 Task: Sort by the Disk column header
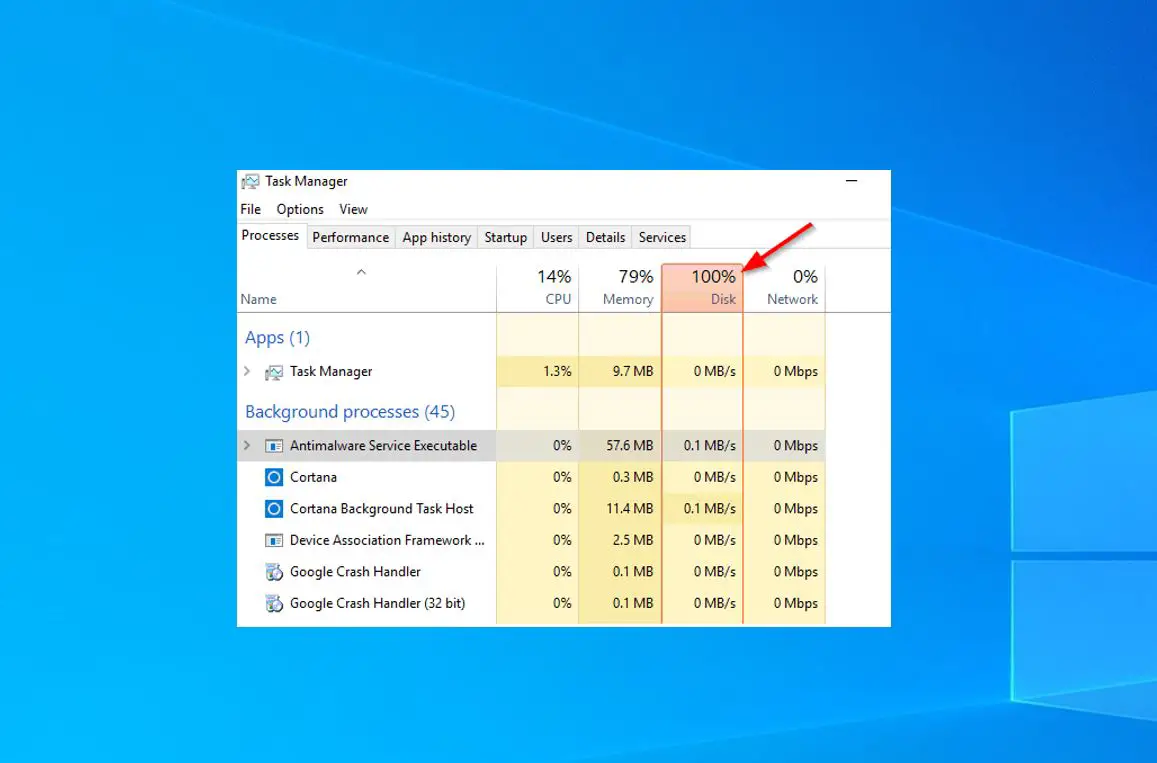(702, 288)
